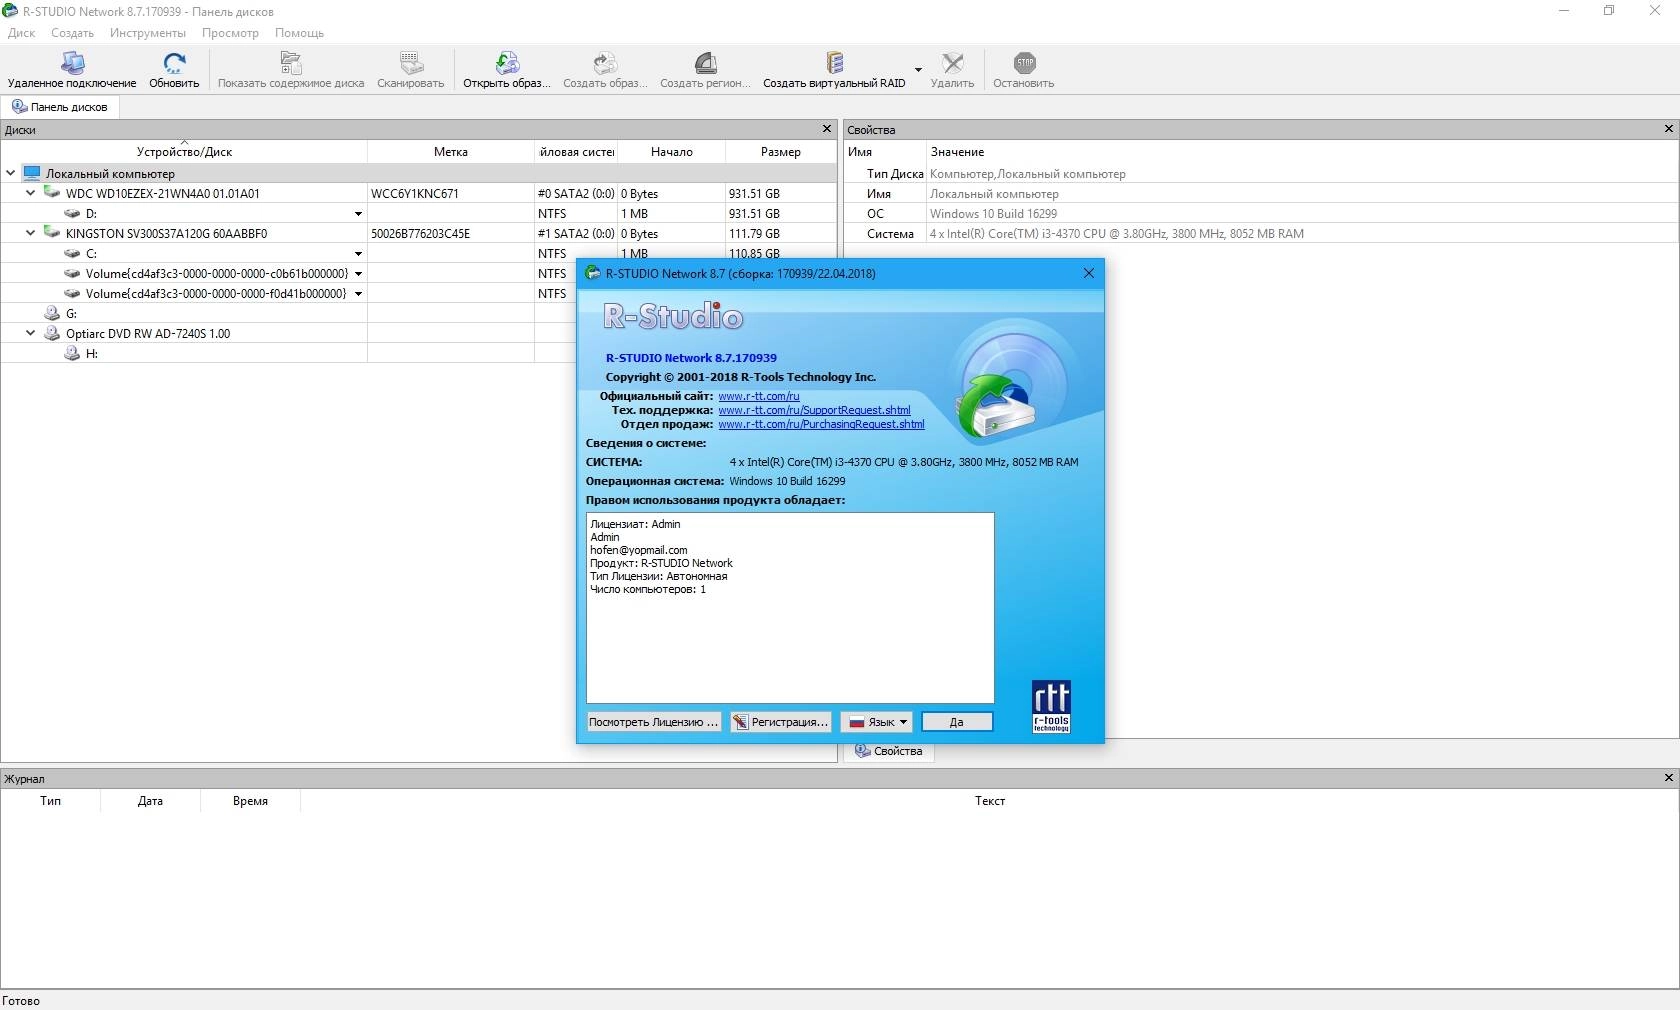Click the Регистрация button
Screen dimensions: 1680x1010
(x=781, y=722)
